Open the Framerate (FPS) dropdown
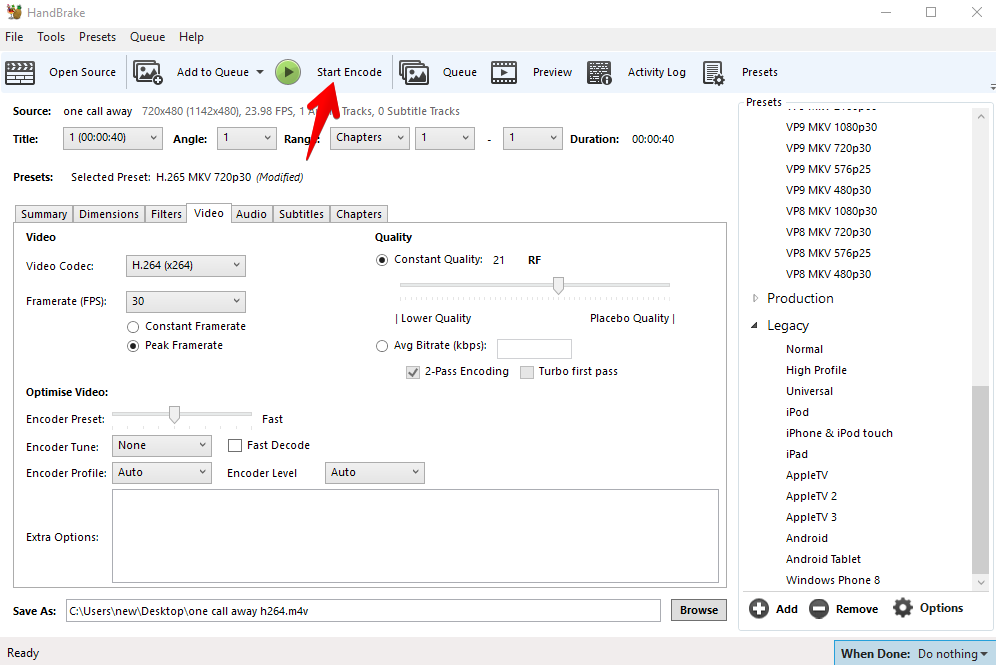The image size is (996, 665). [x=185, y=302]
